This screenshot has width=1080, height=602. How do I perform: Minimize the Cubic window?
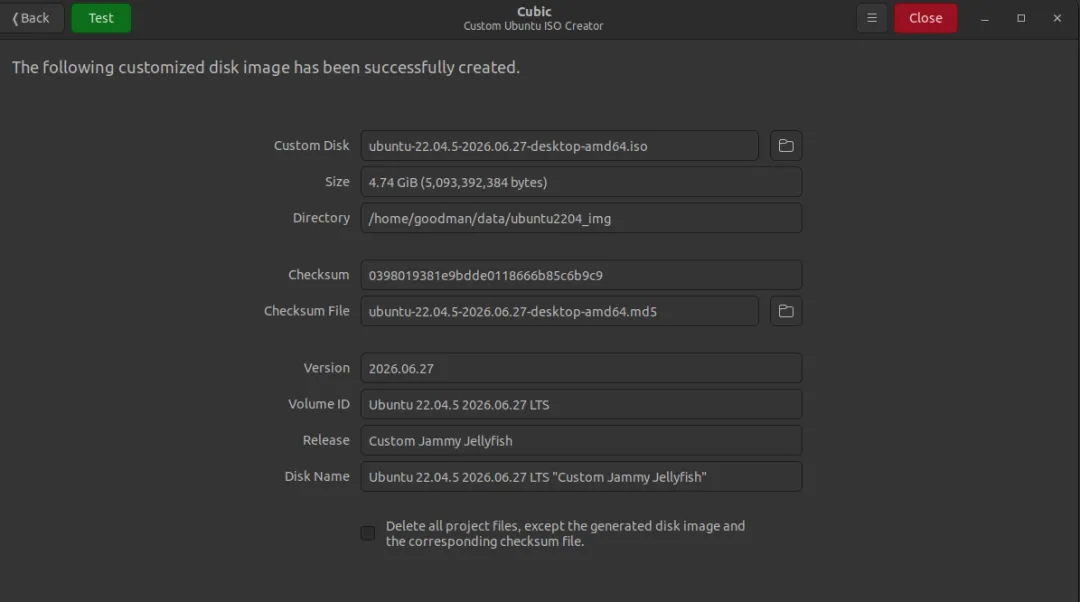[x=985, y=19]
